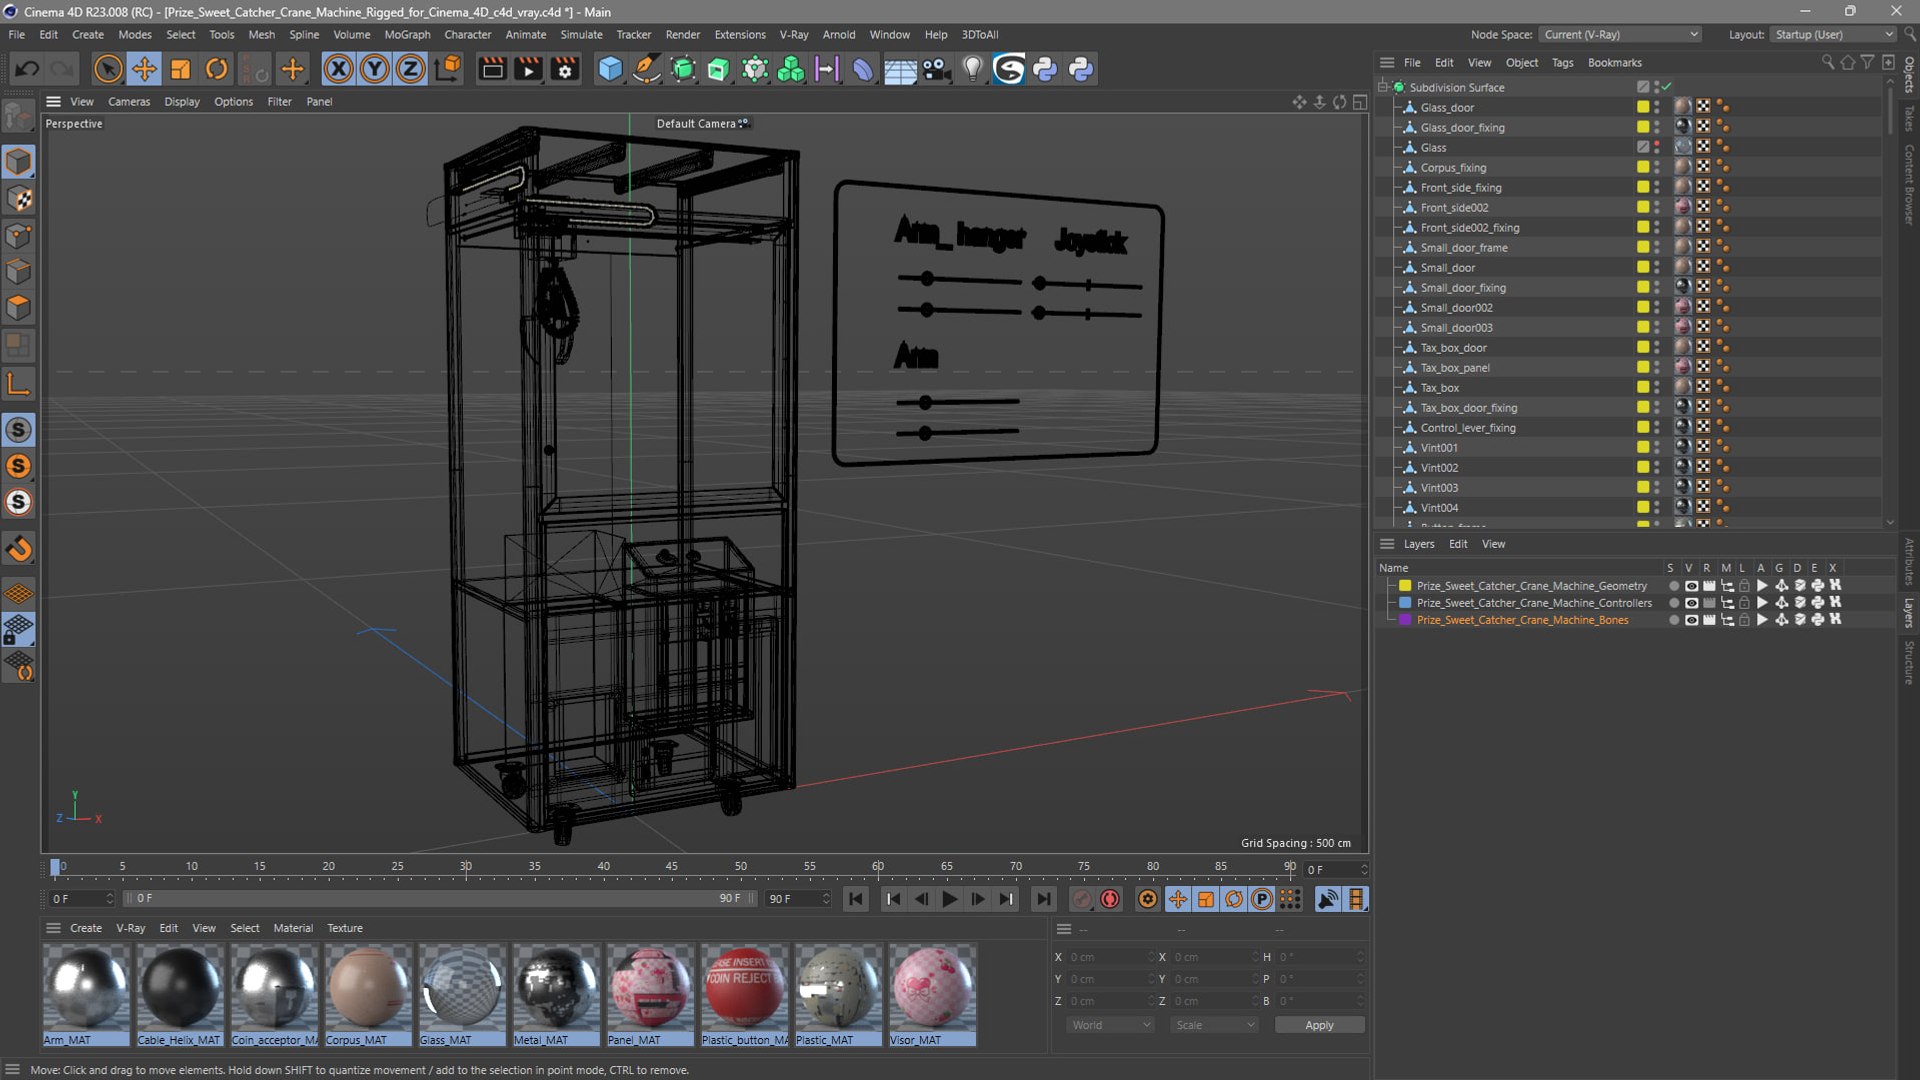Viewport: 1920px width, 1080px height.
Task: Click the purple Bones layer color swatch
Action: 1405,620
